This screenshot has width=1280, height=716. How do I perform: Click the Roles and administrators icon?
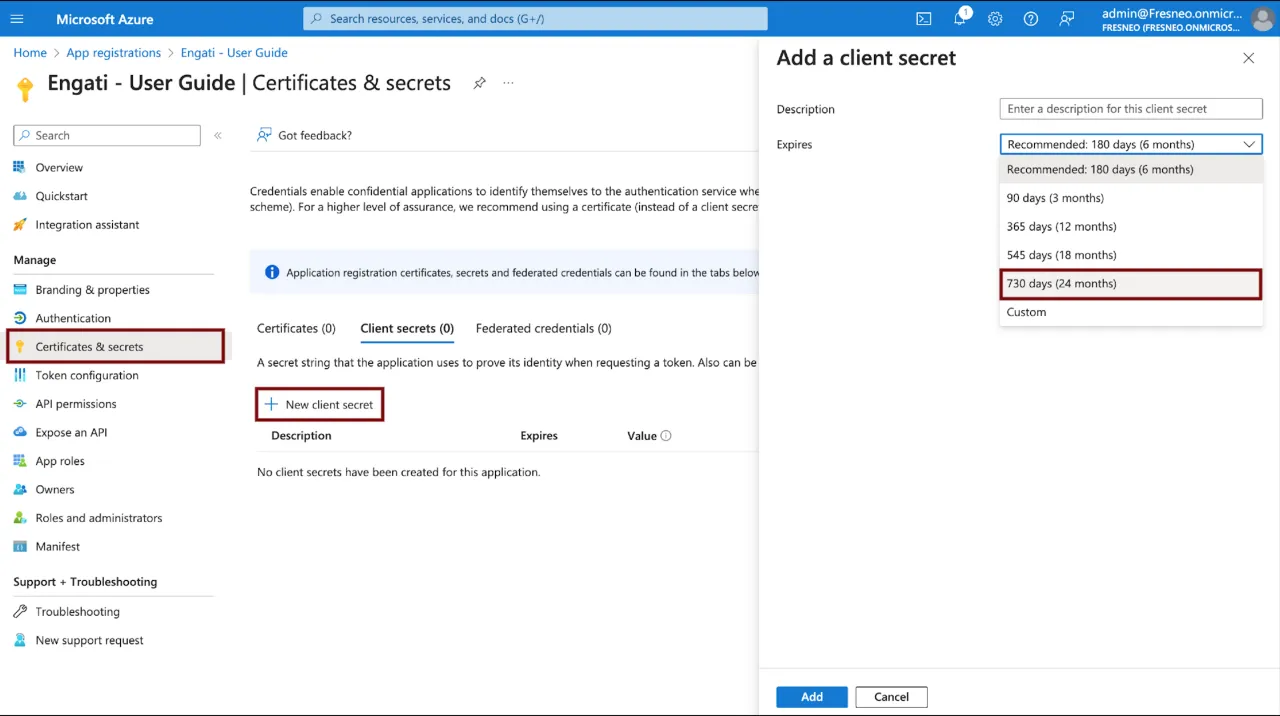pyautogui.click(x=19, y=518)
